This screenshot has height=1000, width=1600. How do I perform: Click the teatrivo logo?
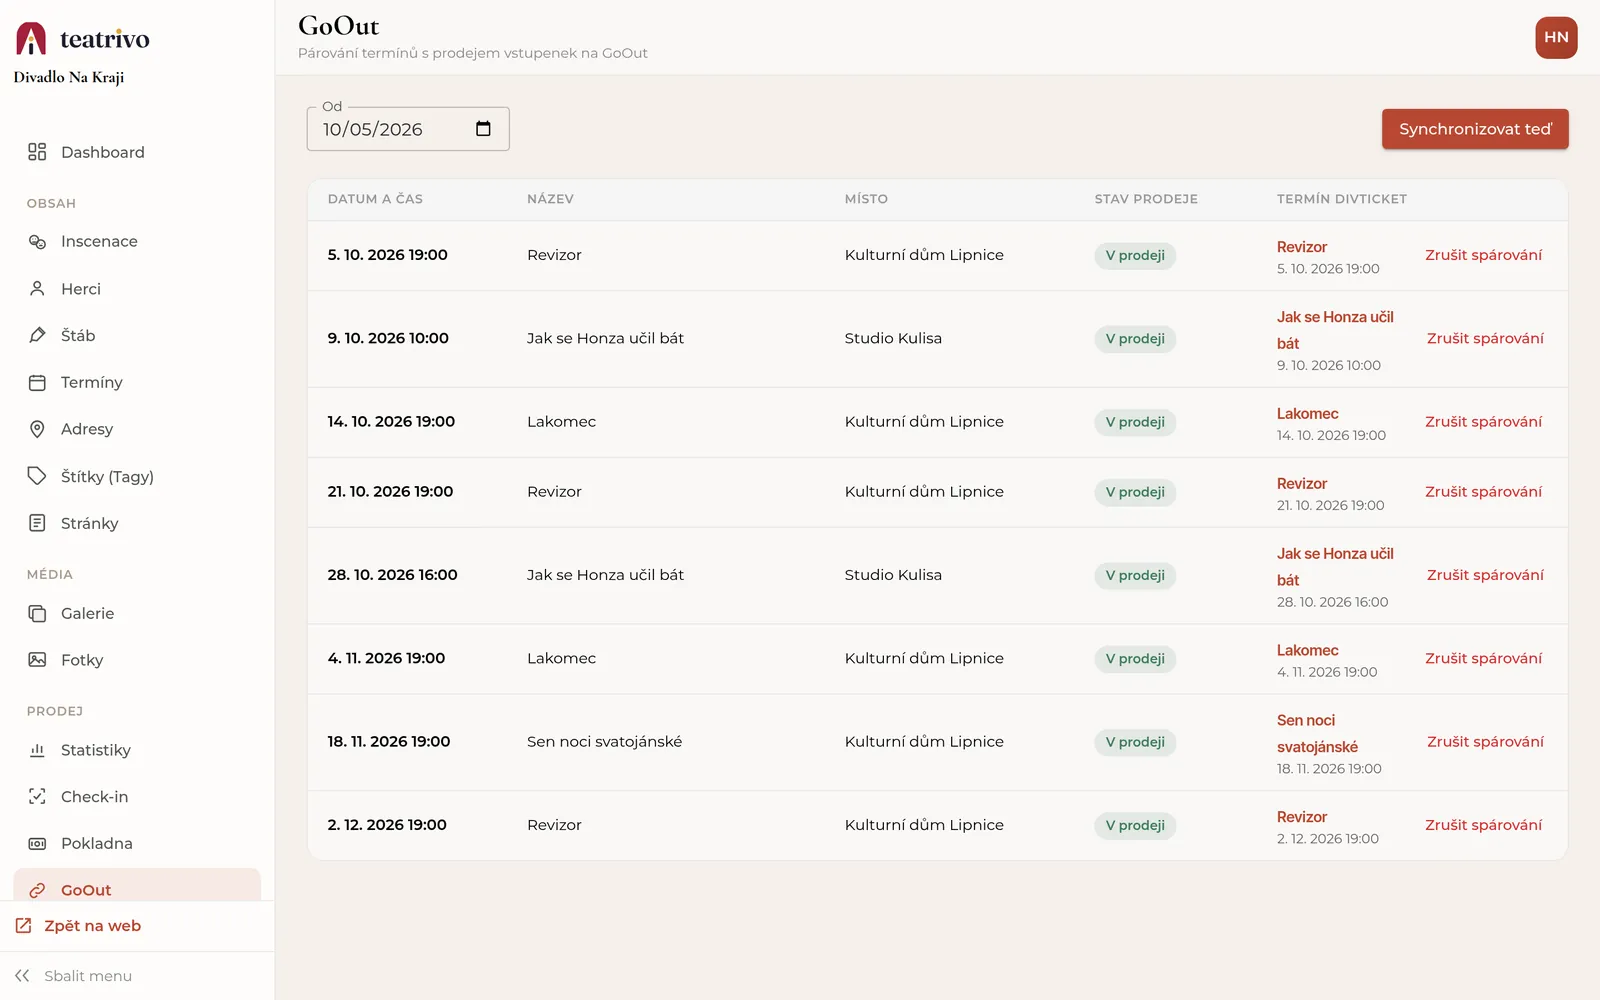[x=82, y=39]
